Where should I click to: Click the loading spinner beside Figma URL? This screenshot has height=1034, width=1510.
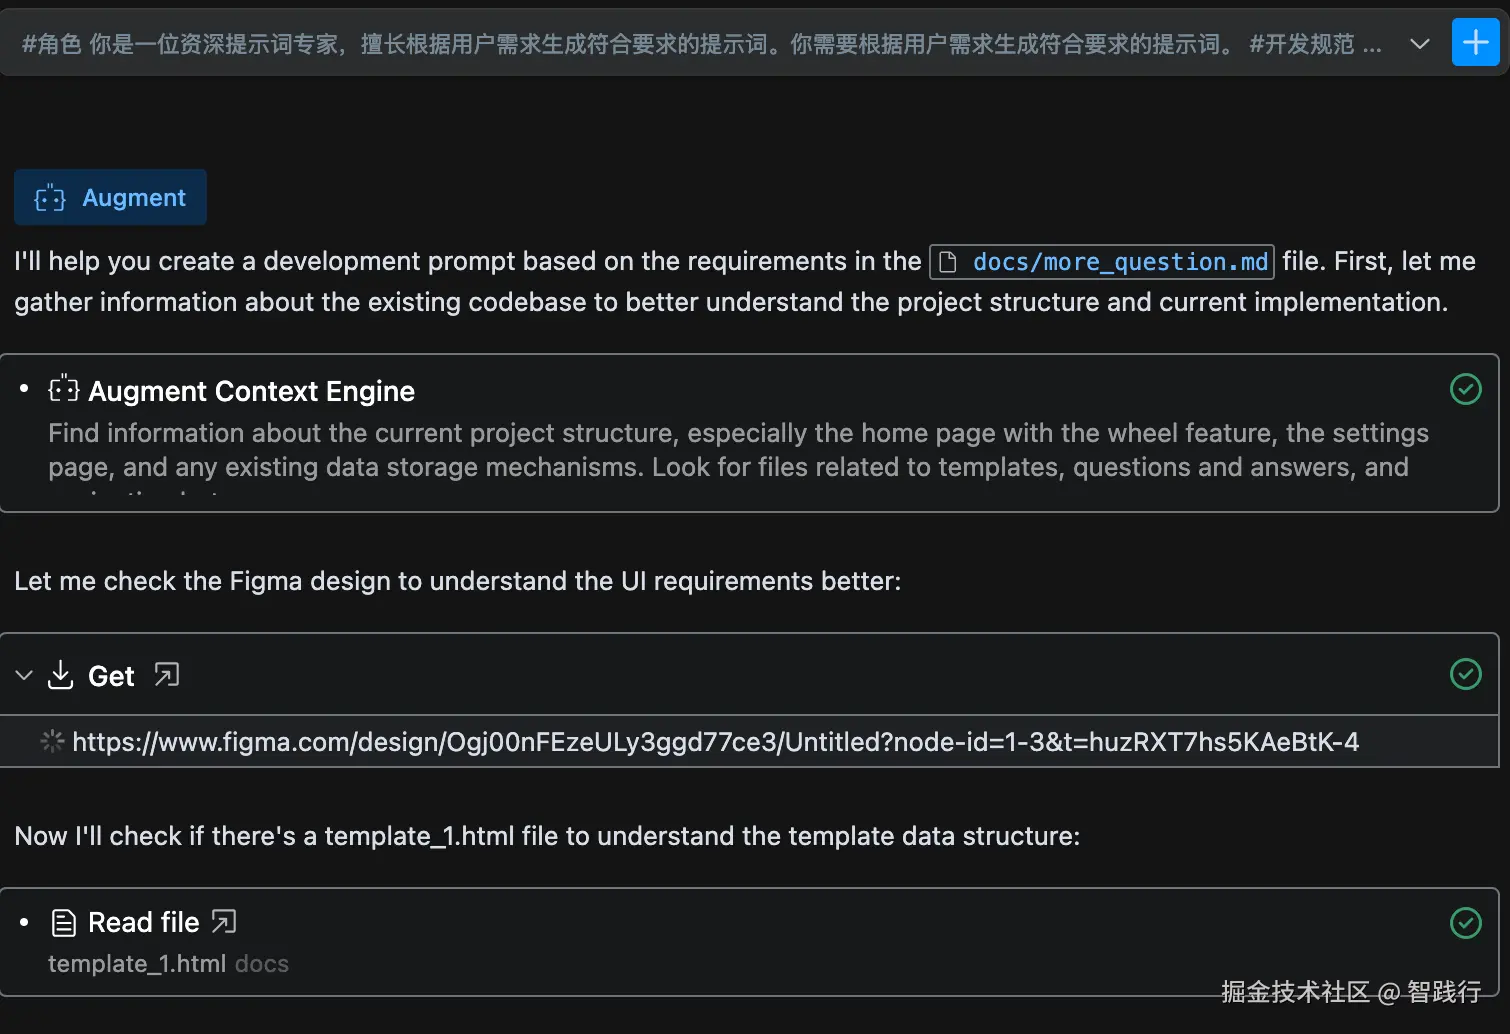[52, 741]
